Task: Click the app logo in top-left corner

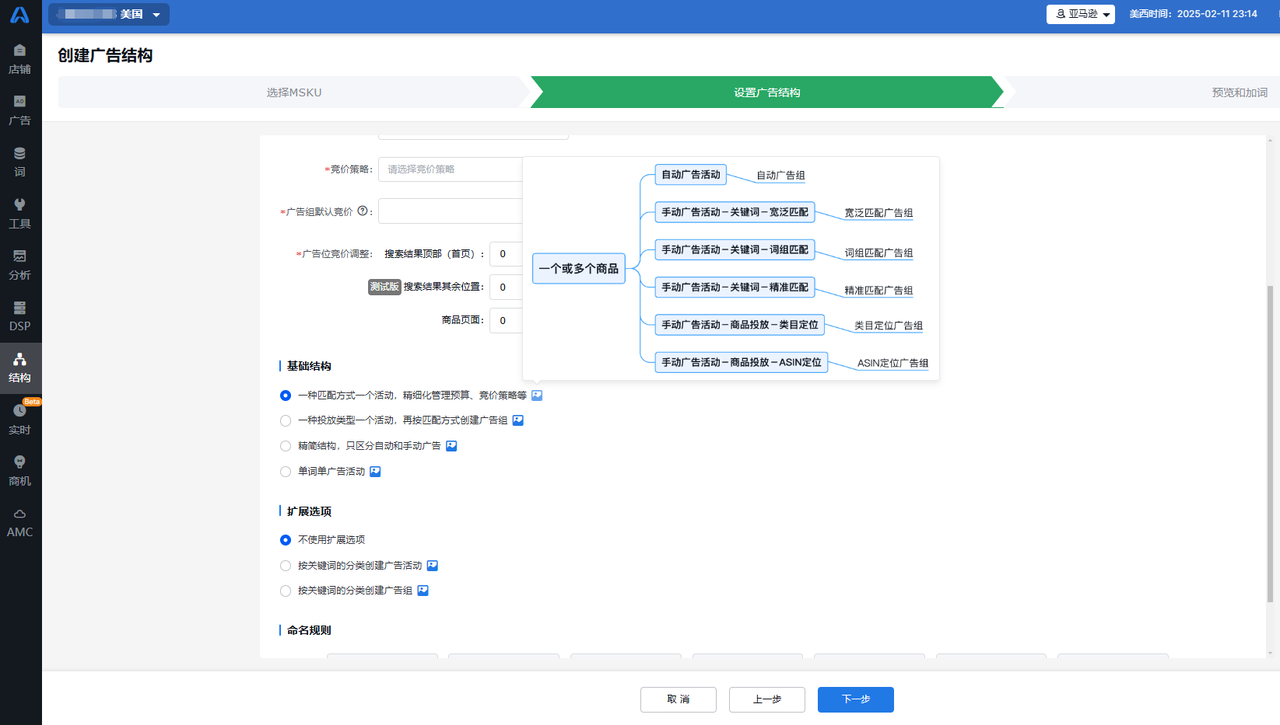Action: tap(20, 15)
